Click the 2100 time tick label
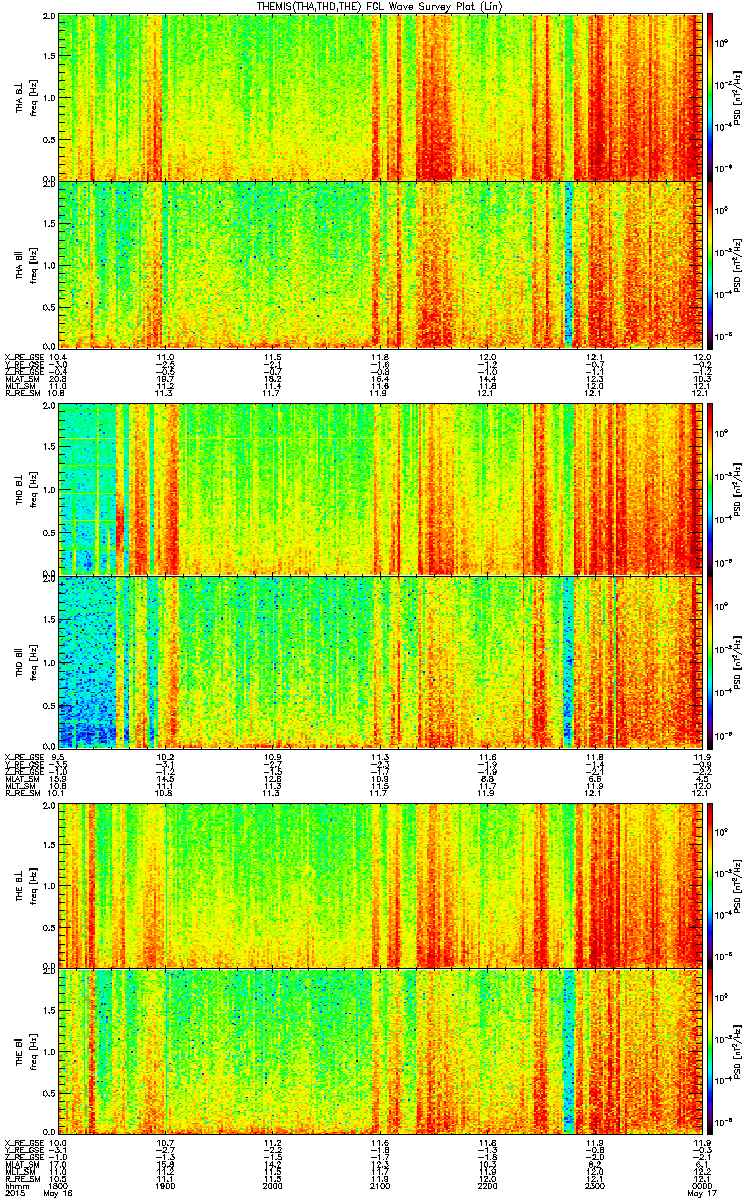The image size is (750, 1200). coord(380,1186)
